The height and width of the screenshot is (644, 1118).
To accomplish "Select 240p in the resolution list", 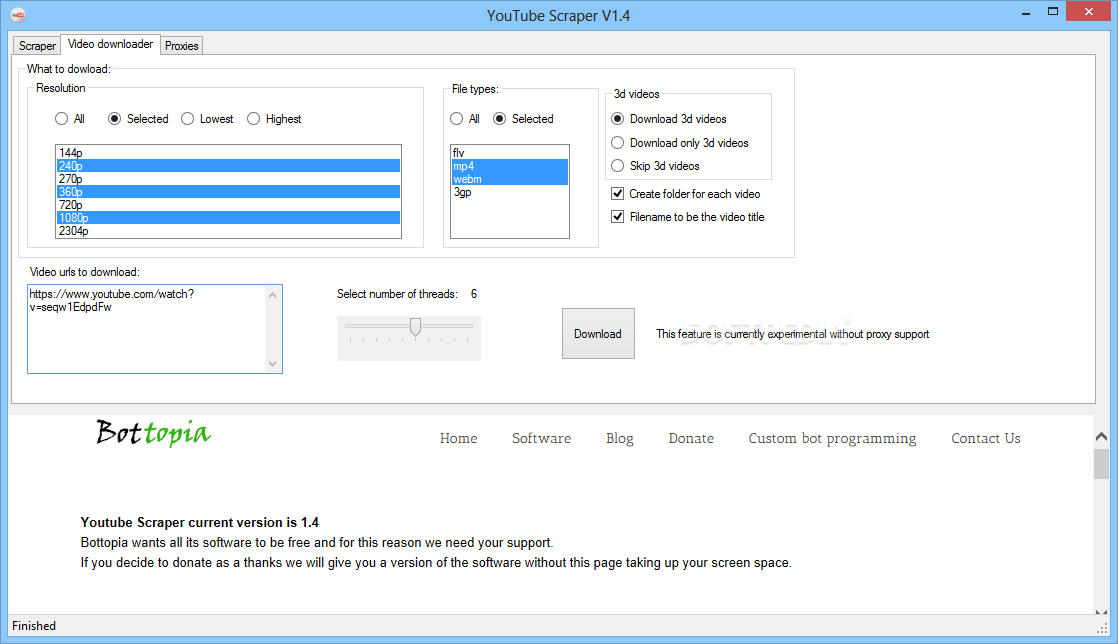I will [228, 165].
